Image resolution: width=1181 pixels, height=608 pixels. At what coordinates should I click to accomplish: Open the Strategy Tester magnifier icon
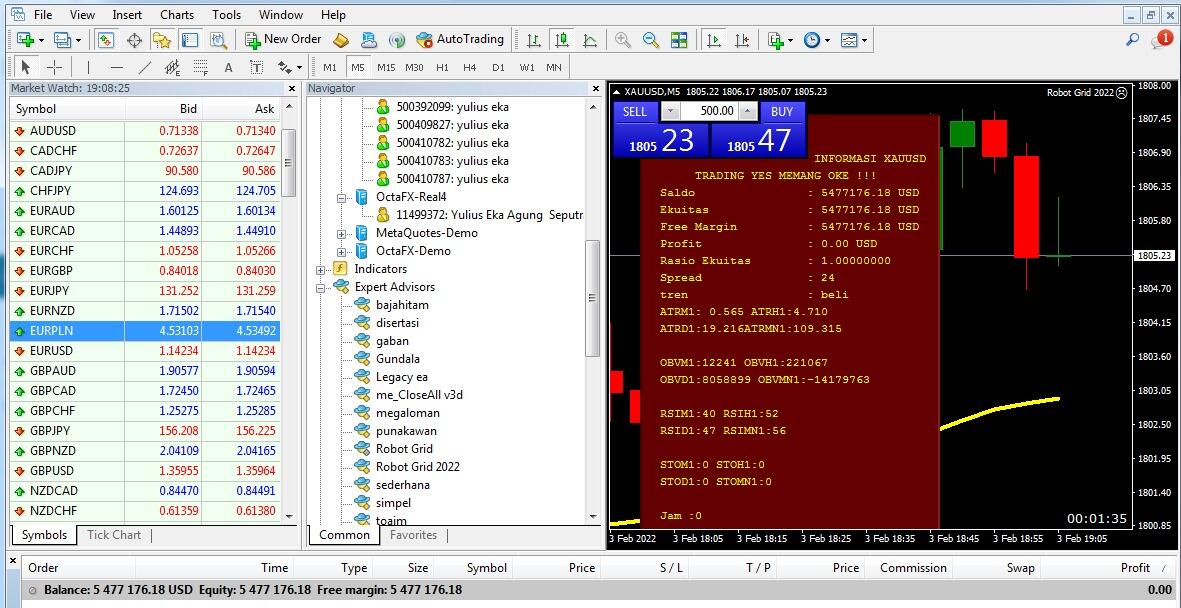[218, 39]
